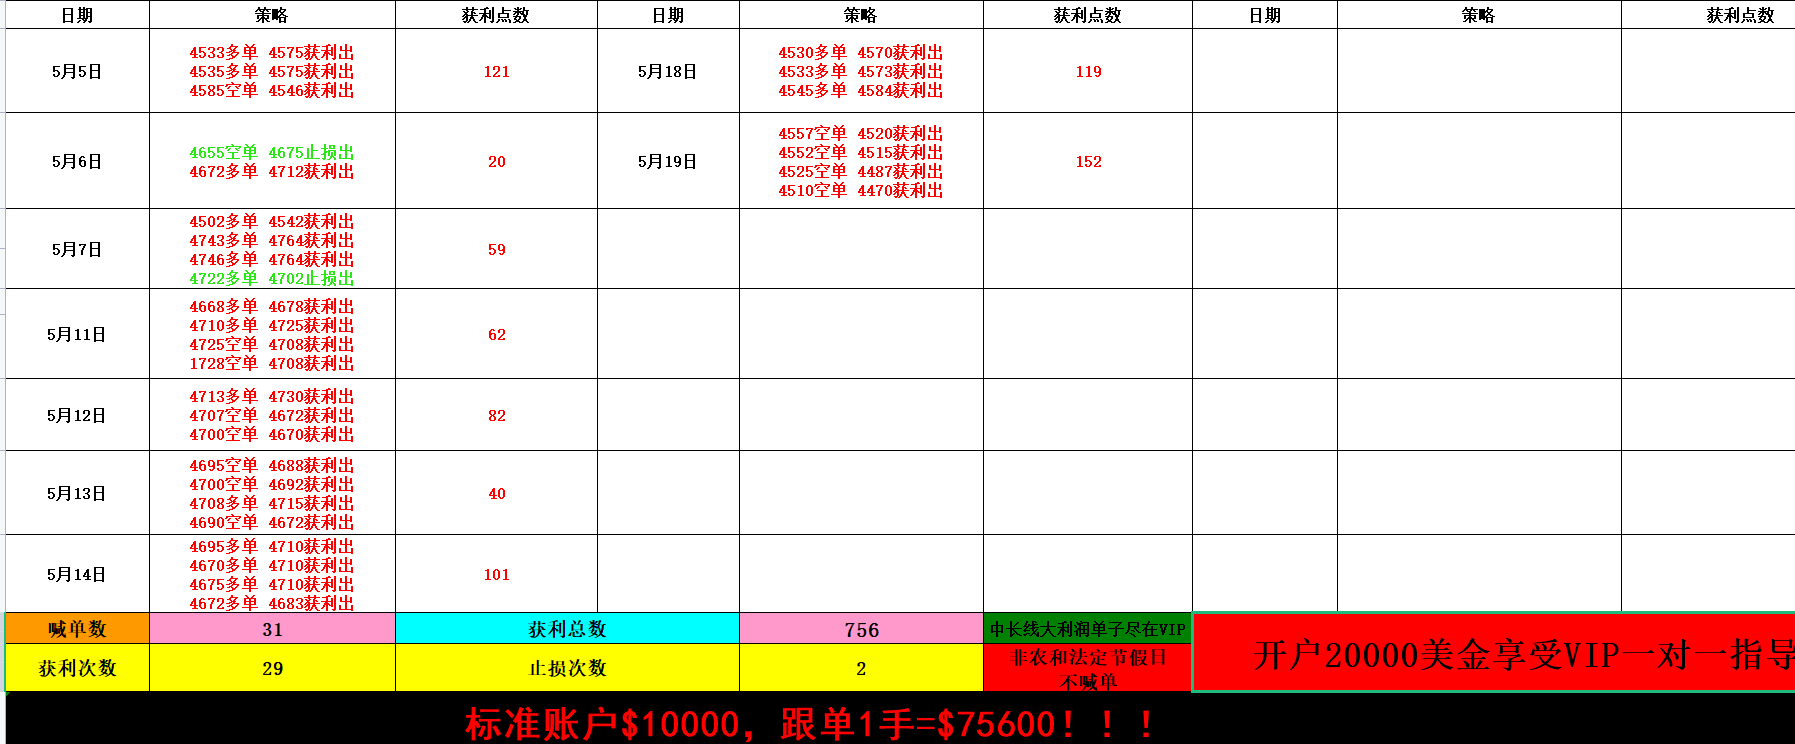
Task: Click the yellow cell showing 2
Action: coord(861,667)
